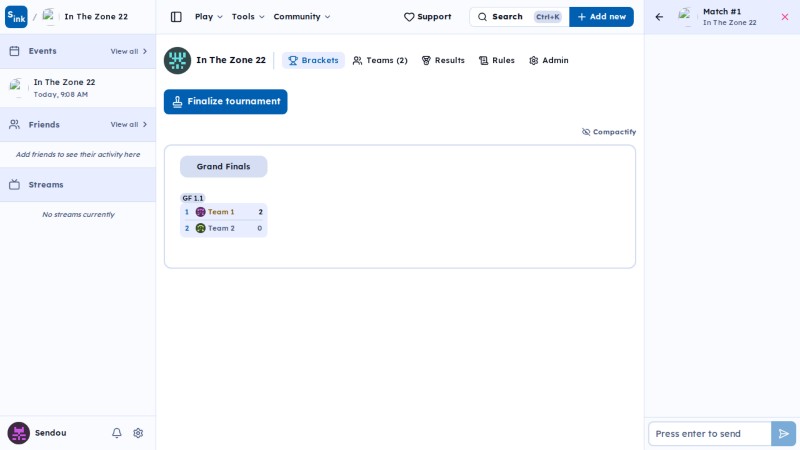Click the breadcrumb tournament image
Image resolution: width=800 pixels, height=450 pixels.
pos(49,17)
